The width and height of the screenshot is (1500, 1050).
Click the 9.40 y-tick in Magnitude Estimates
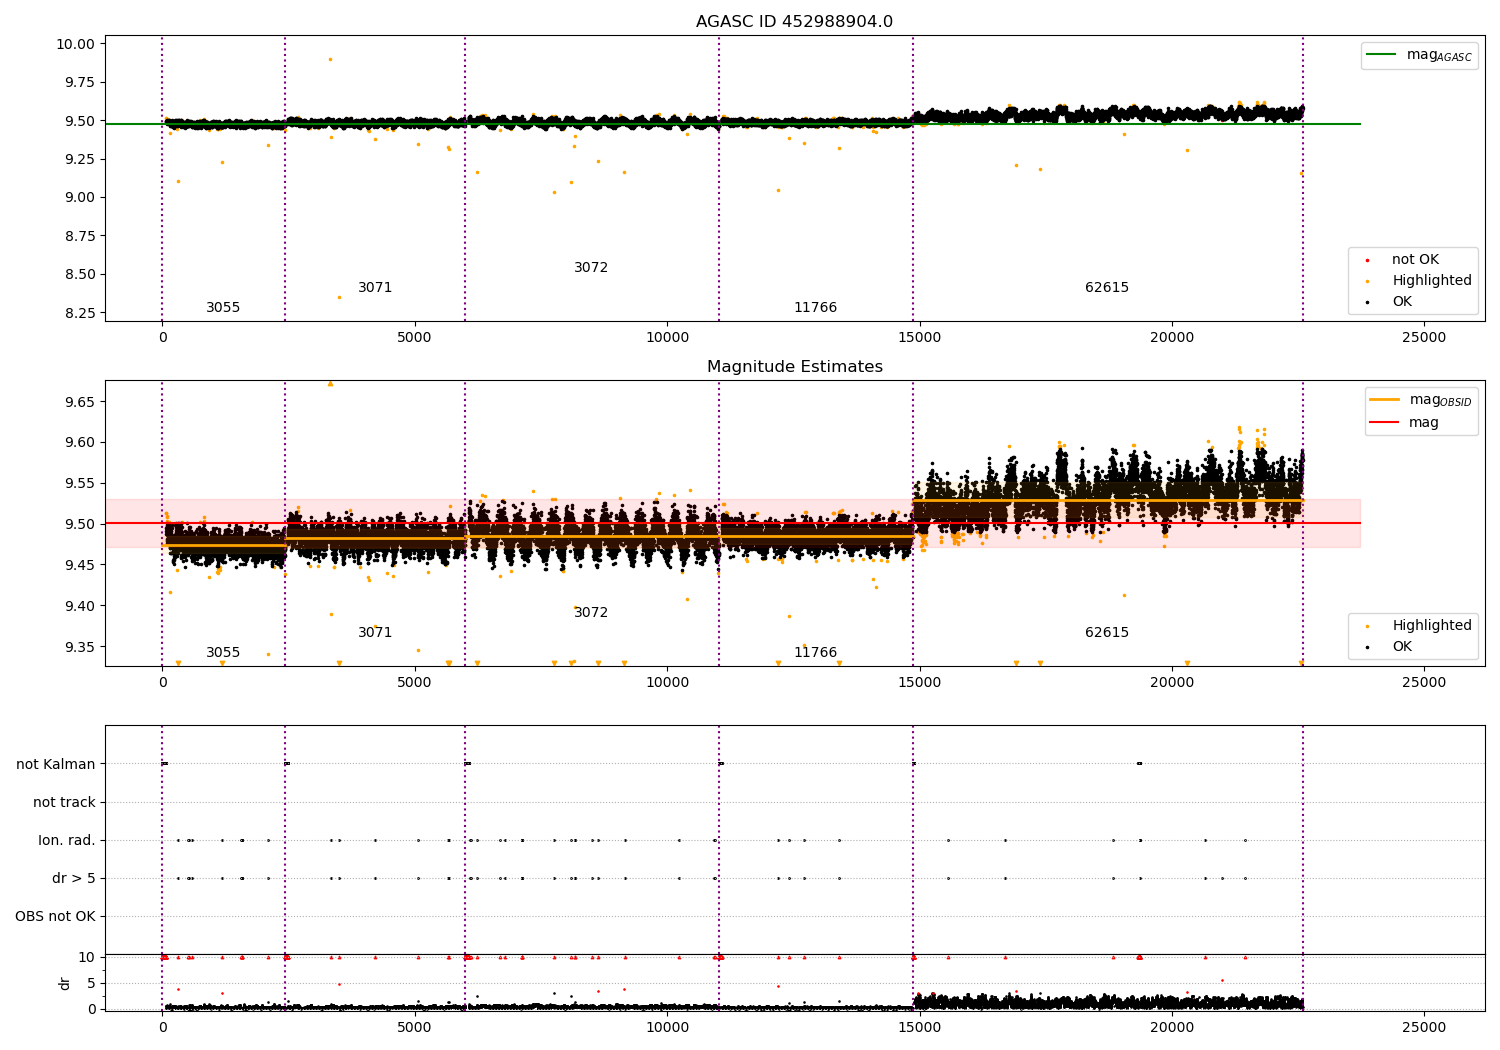click(79, 606)
